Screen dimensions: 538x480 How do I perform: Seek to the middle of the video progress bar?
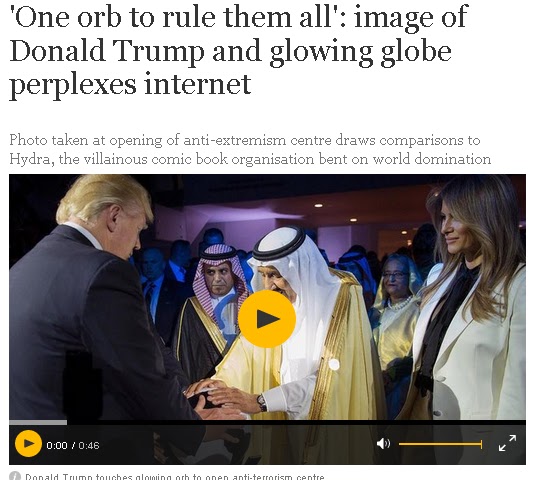(x=267, y=422)
